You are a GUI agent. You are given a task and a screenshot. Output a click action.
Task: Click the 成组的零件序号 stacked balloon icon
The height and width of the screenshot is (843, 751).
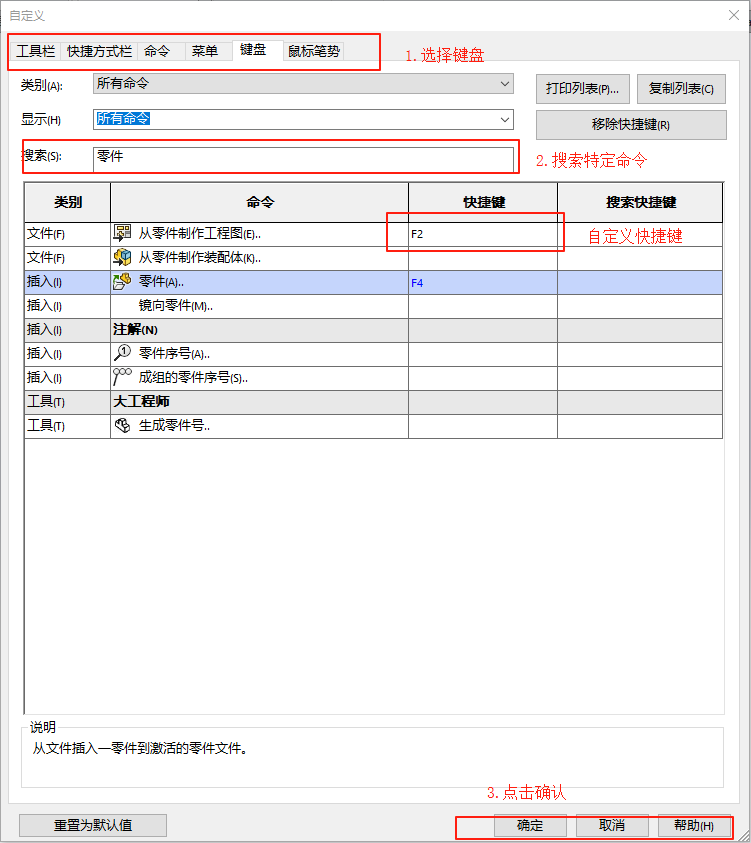pyautogui.click(x=123, y=377)
